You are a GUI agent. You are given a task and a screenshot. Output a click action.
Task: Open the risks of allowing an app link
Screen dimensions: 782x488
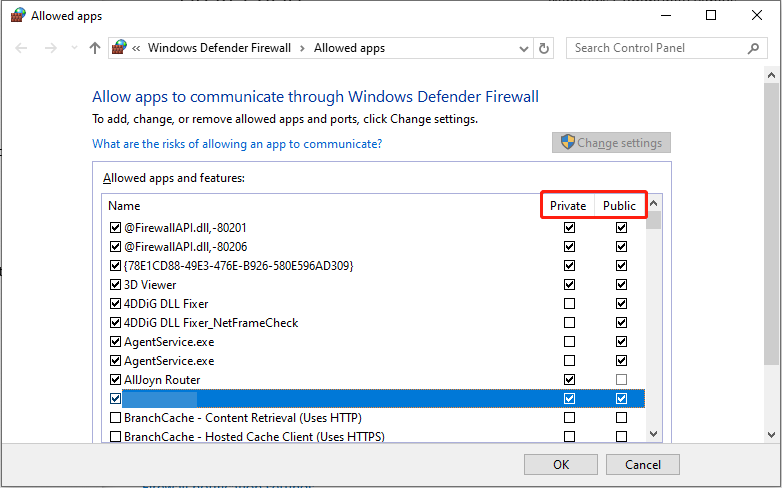[x=237, y=144]
